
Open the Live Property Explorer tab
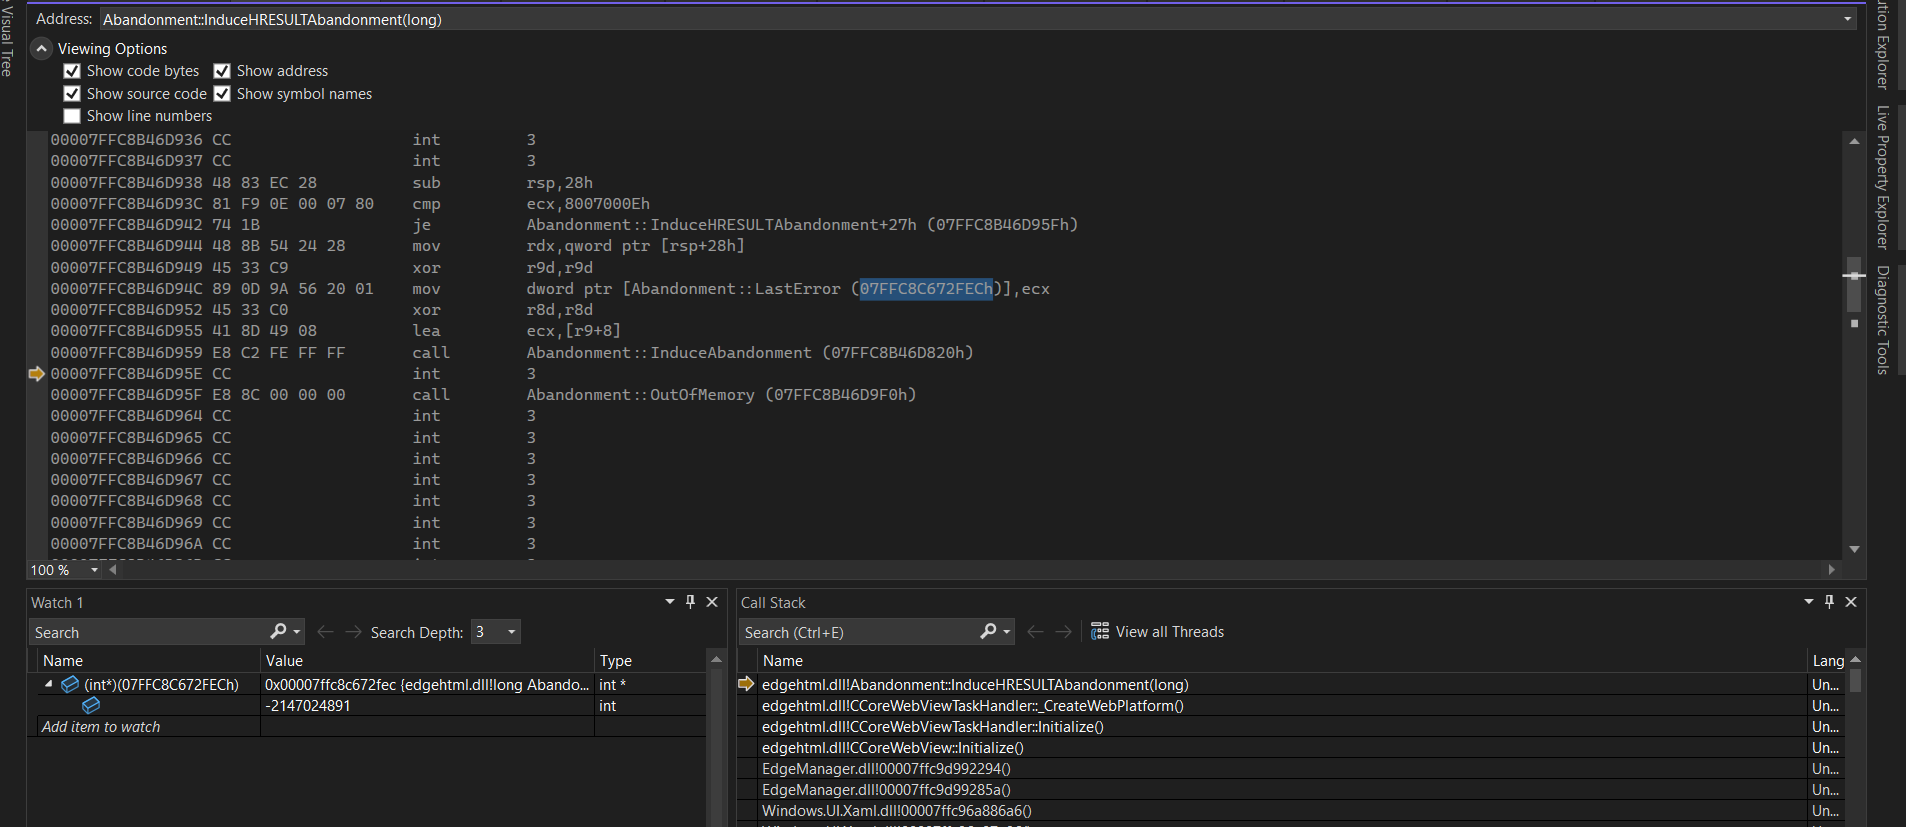point(1883,177)
